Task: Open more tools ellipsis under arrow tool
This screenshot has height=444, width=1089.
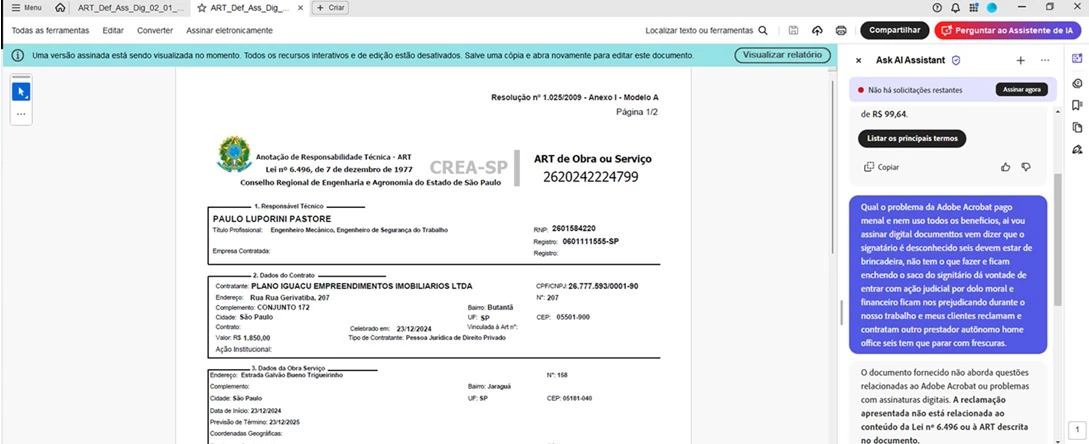Action: [x=21, y=114]
